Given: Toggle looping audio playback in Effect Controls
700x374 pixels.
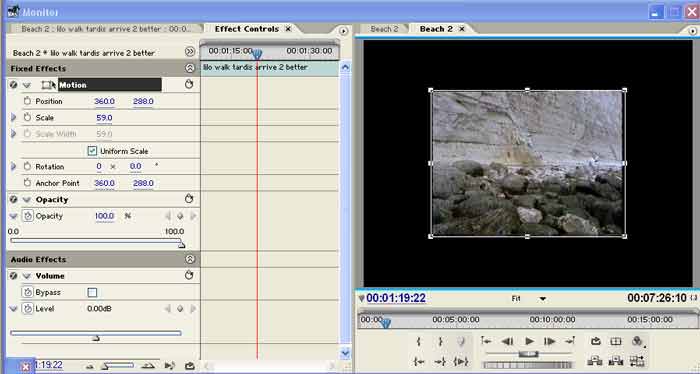Looking at the screenshot, I should (x=190, y=366).
